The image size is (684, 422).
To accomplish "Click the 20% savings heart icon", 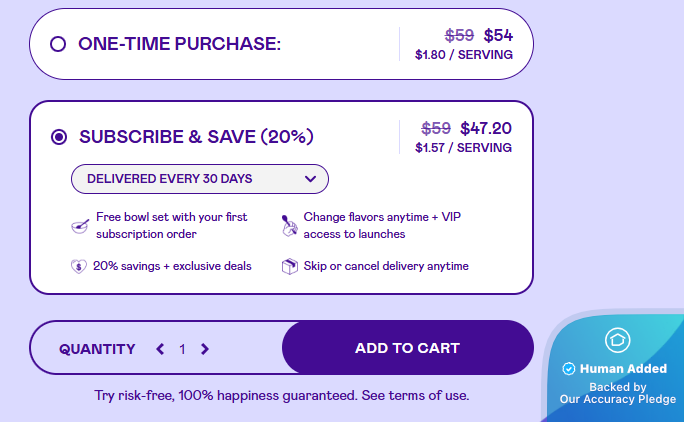I will [x=79, y=266].
